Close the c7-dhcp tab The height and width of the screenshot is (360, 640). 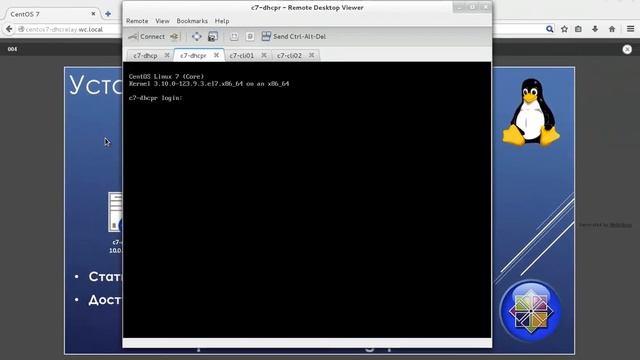click(167, 55)
